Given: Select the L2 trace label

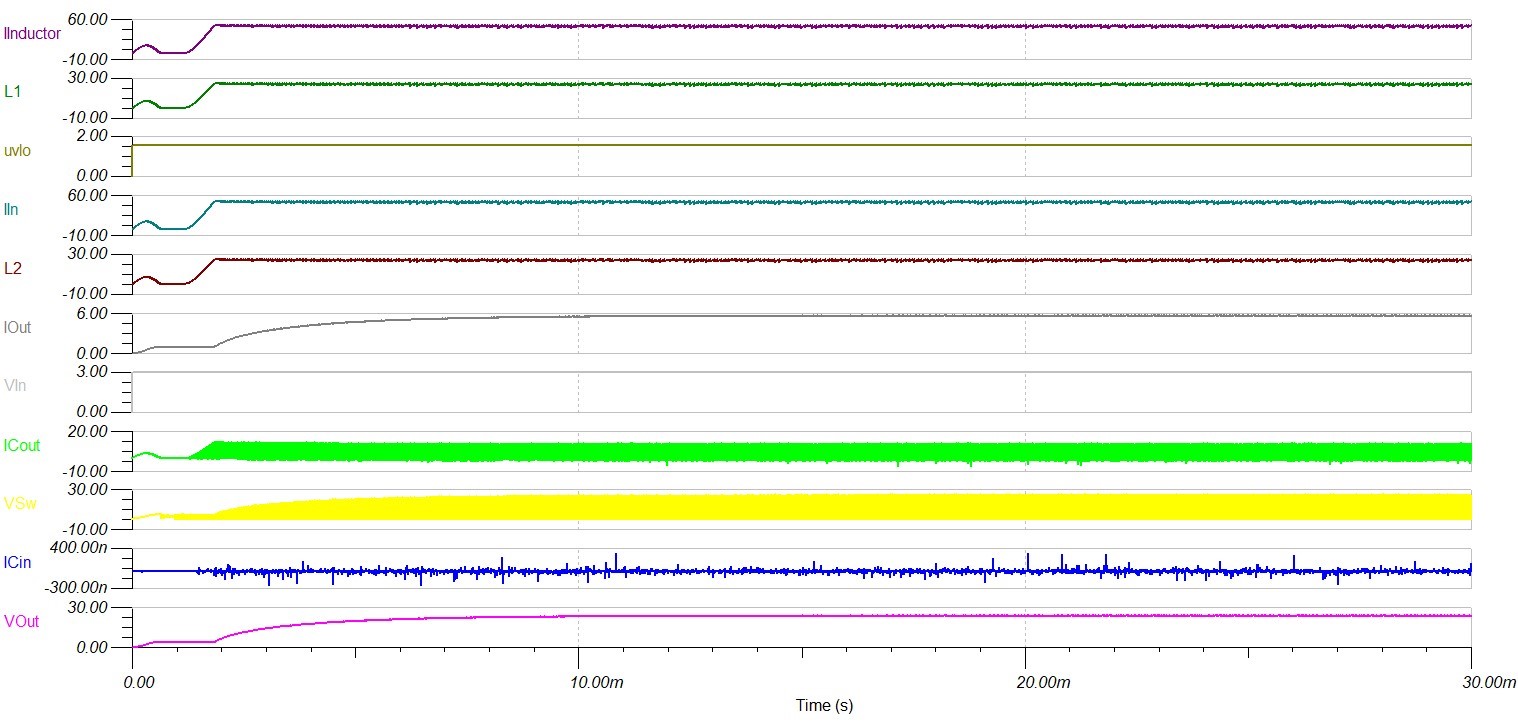Looking at the screenshot, I should pyautogui.click(x=12, y=268).
